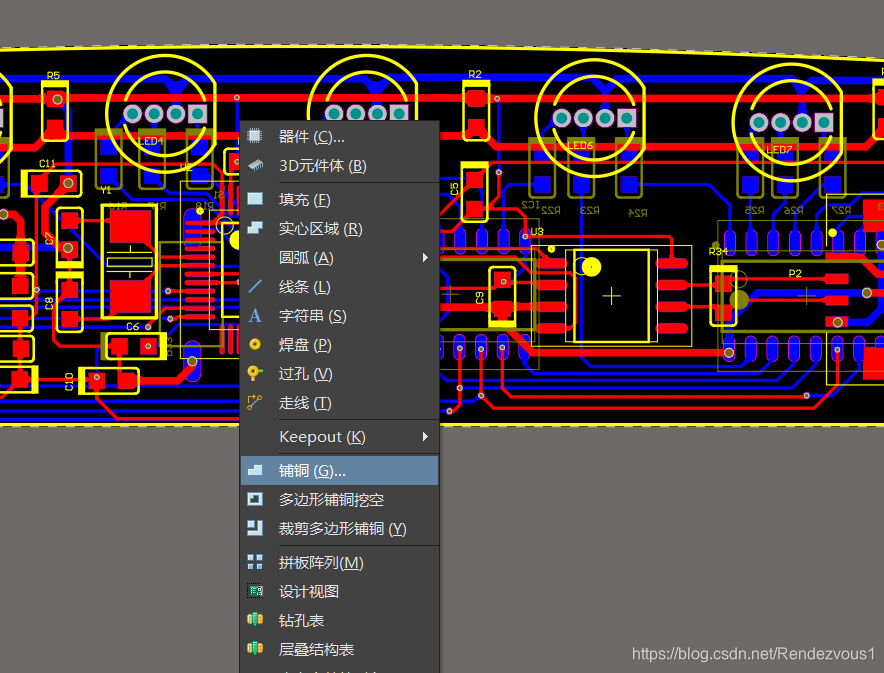Click the R5 resistor footprint

point(55,111)
